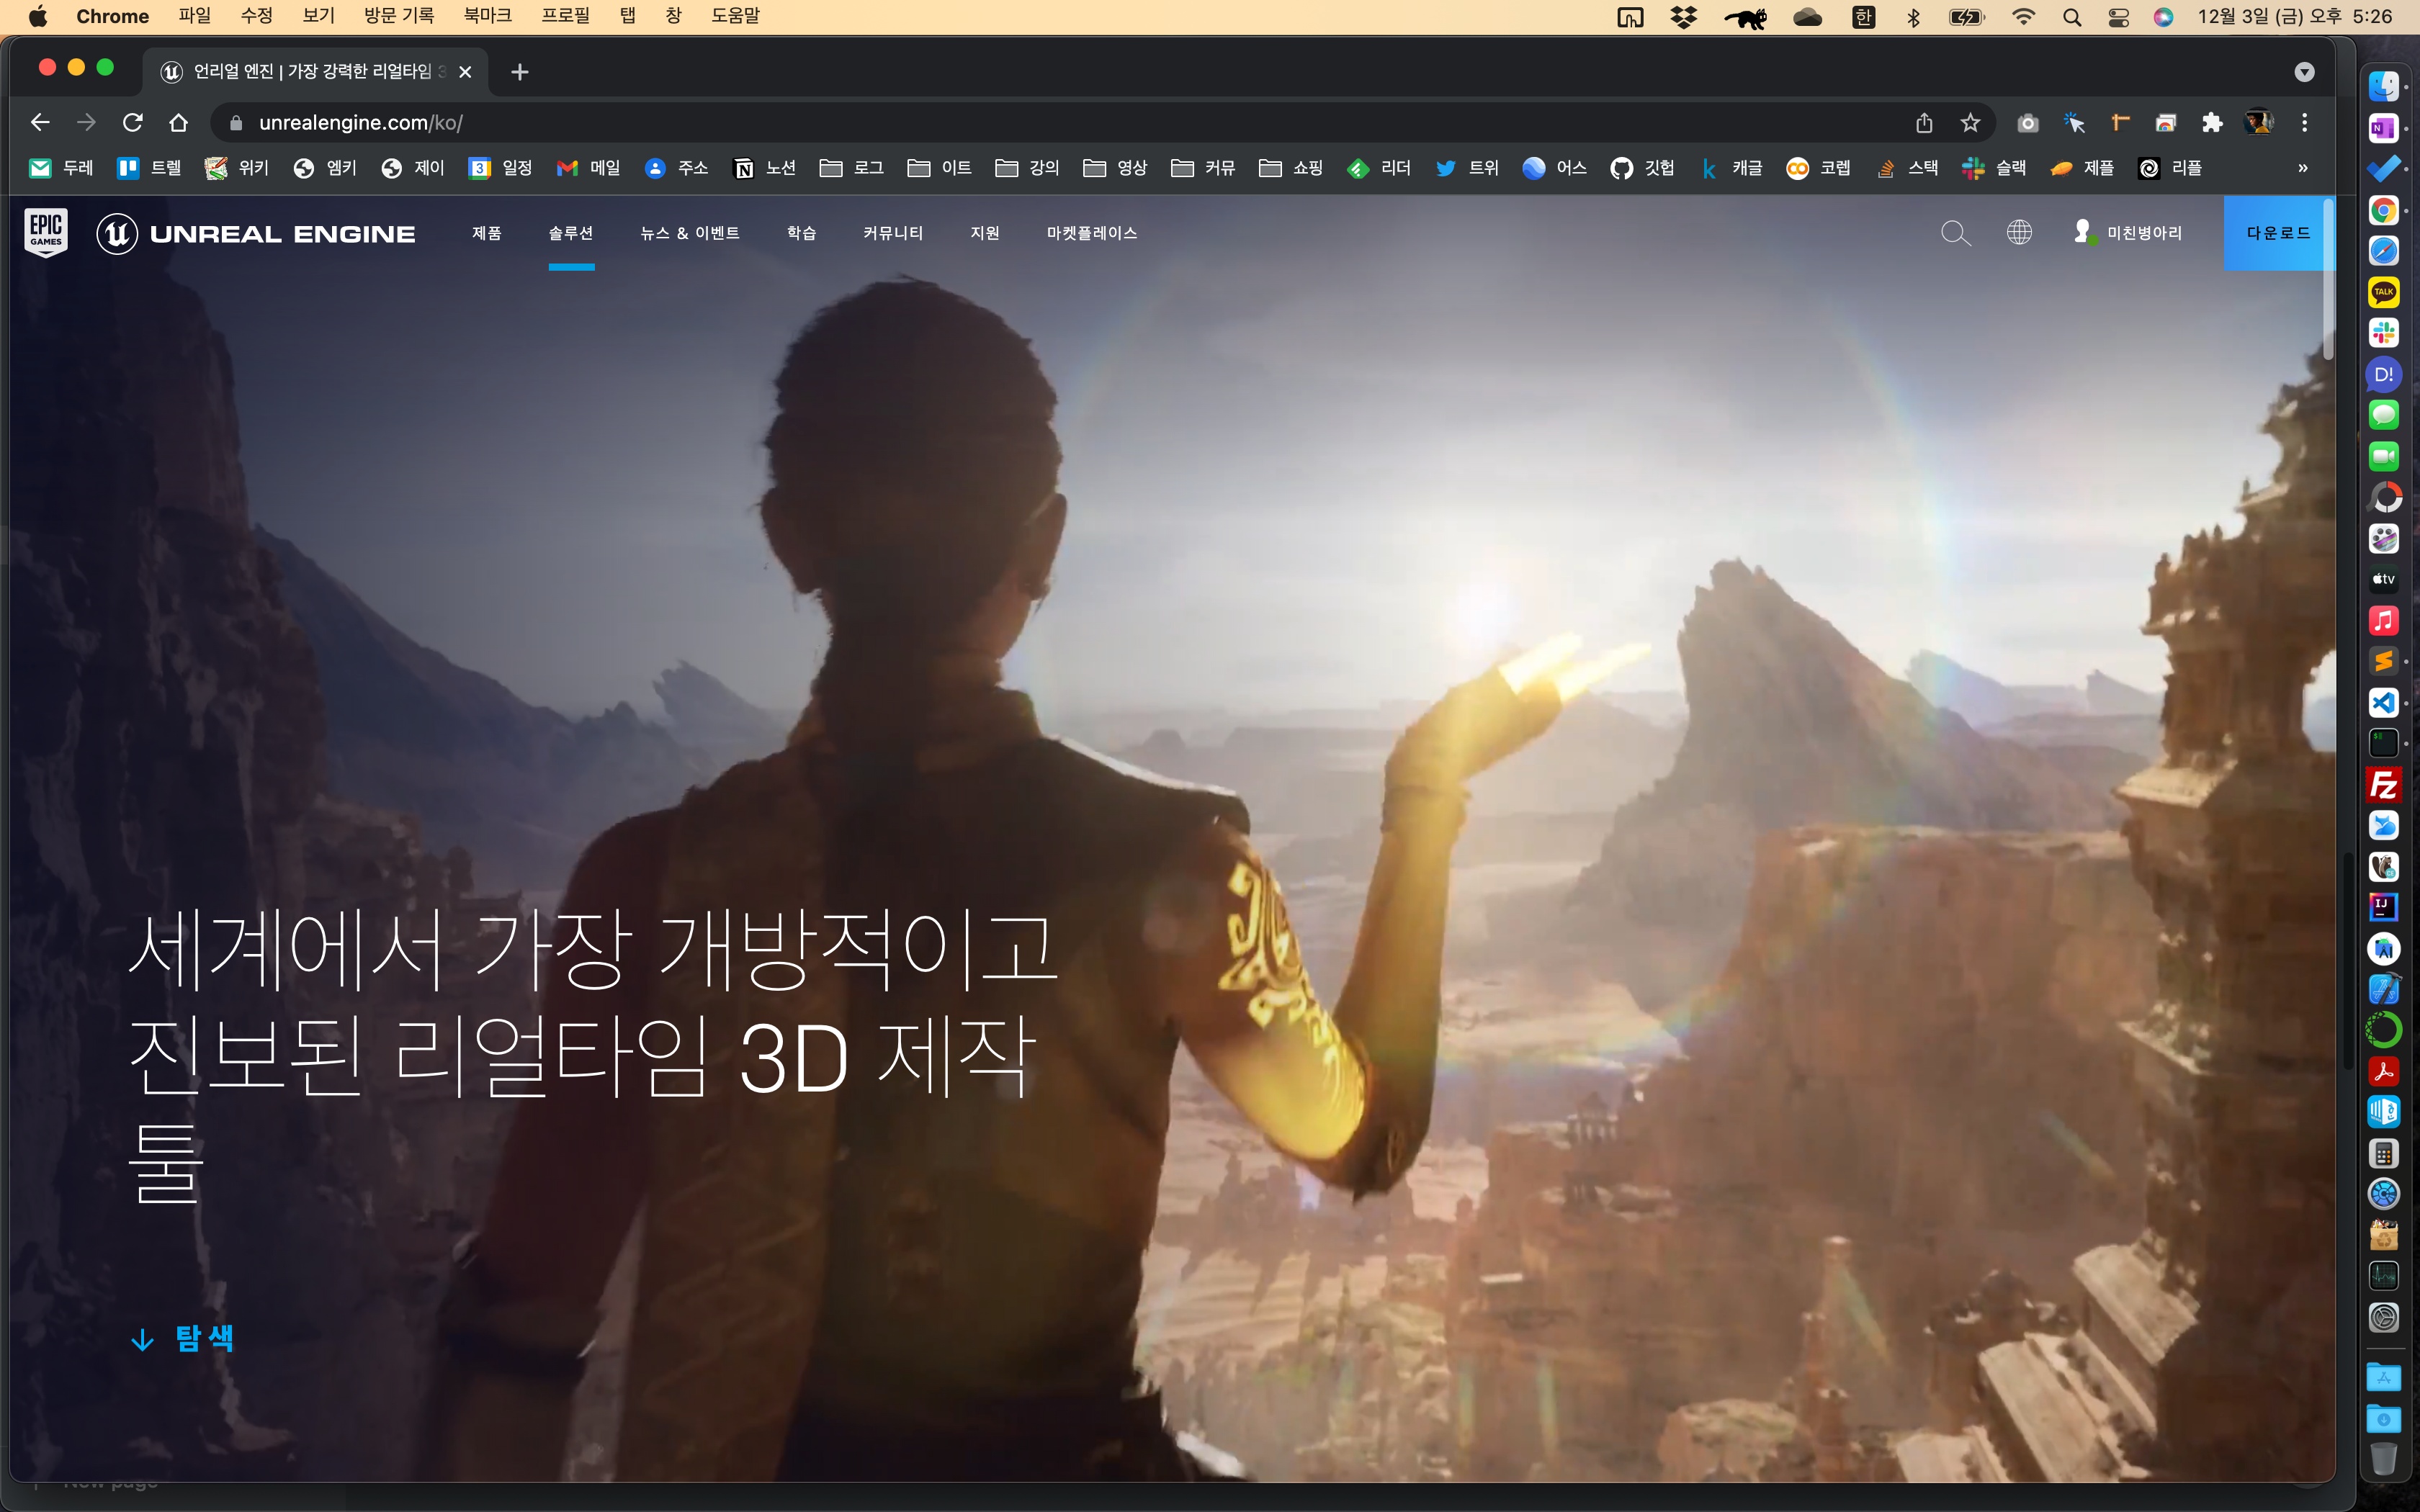Expand the tab search dropdown arrow
2420x1512 pixels.
point(2304,72)
